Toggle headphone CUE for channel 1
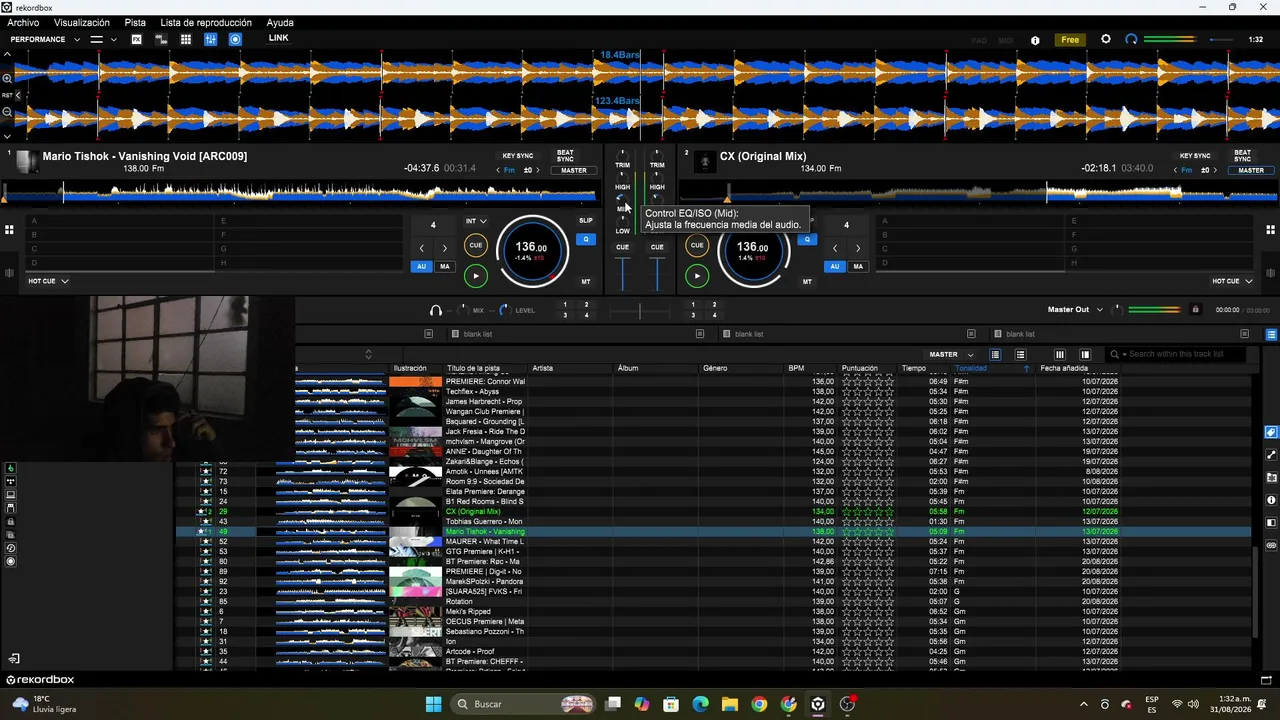The height and width of the screenshot is (720, 1280). (622, 247)
